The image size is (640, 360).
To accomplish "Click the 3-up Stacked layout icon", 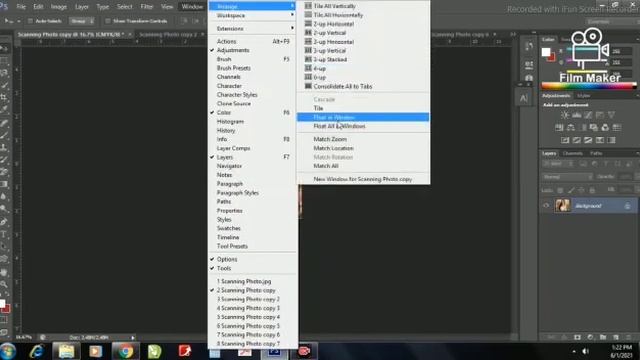I will 308,59.
